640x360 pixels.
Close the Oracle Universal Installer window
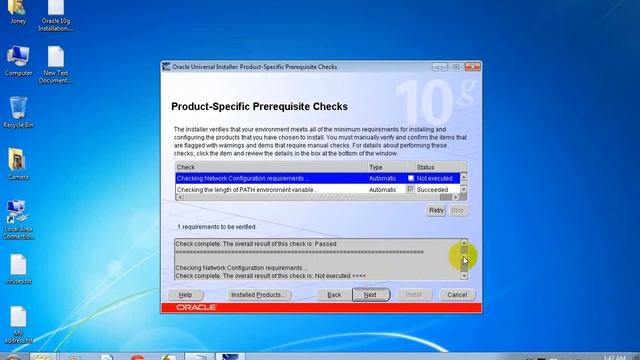point(473,67)
